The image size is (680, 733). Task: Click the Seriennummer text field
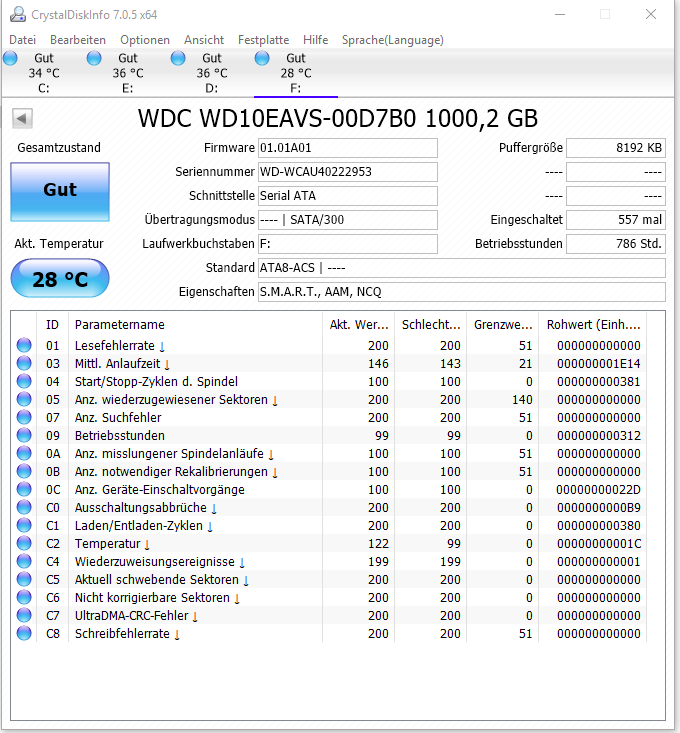(347, 172)
